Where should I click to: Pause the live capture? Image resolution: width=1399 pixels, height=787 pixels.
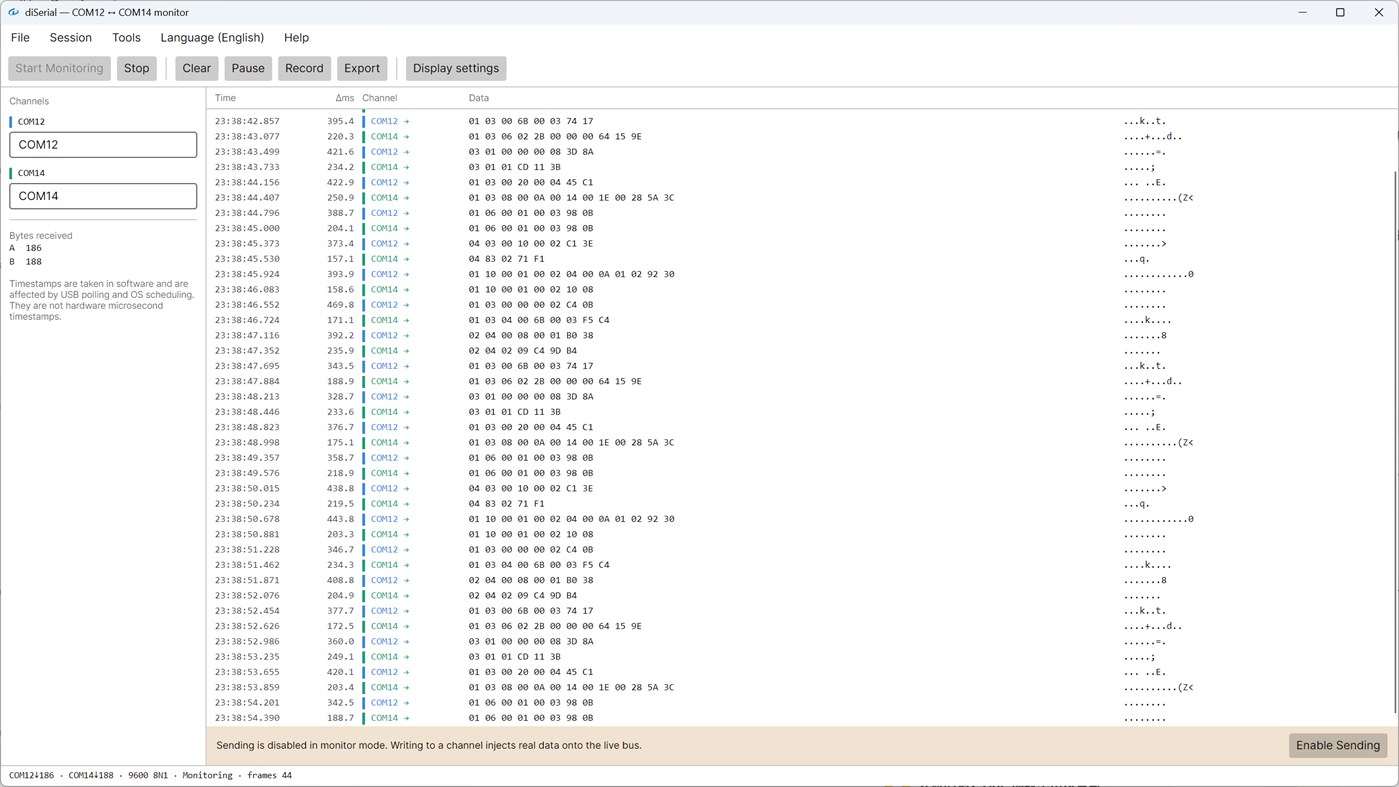[x=248, y=68]
